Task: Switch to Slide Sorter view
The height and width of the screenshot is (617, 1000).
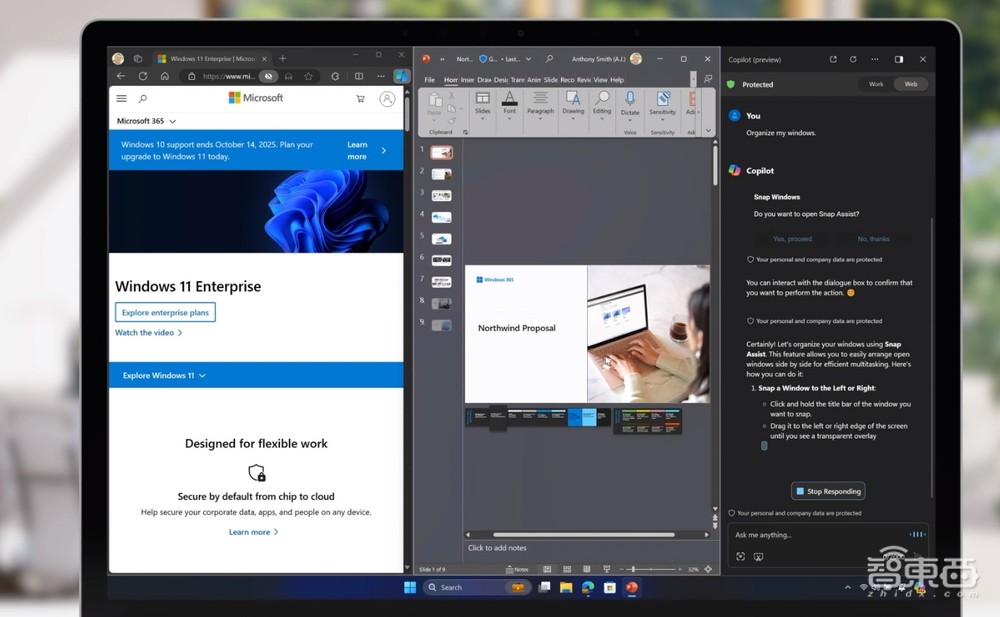Action: (565, 569)
